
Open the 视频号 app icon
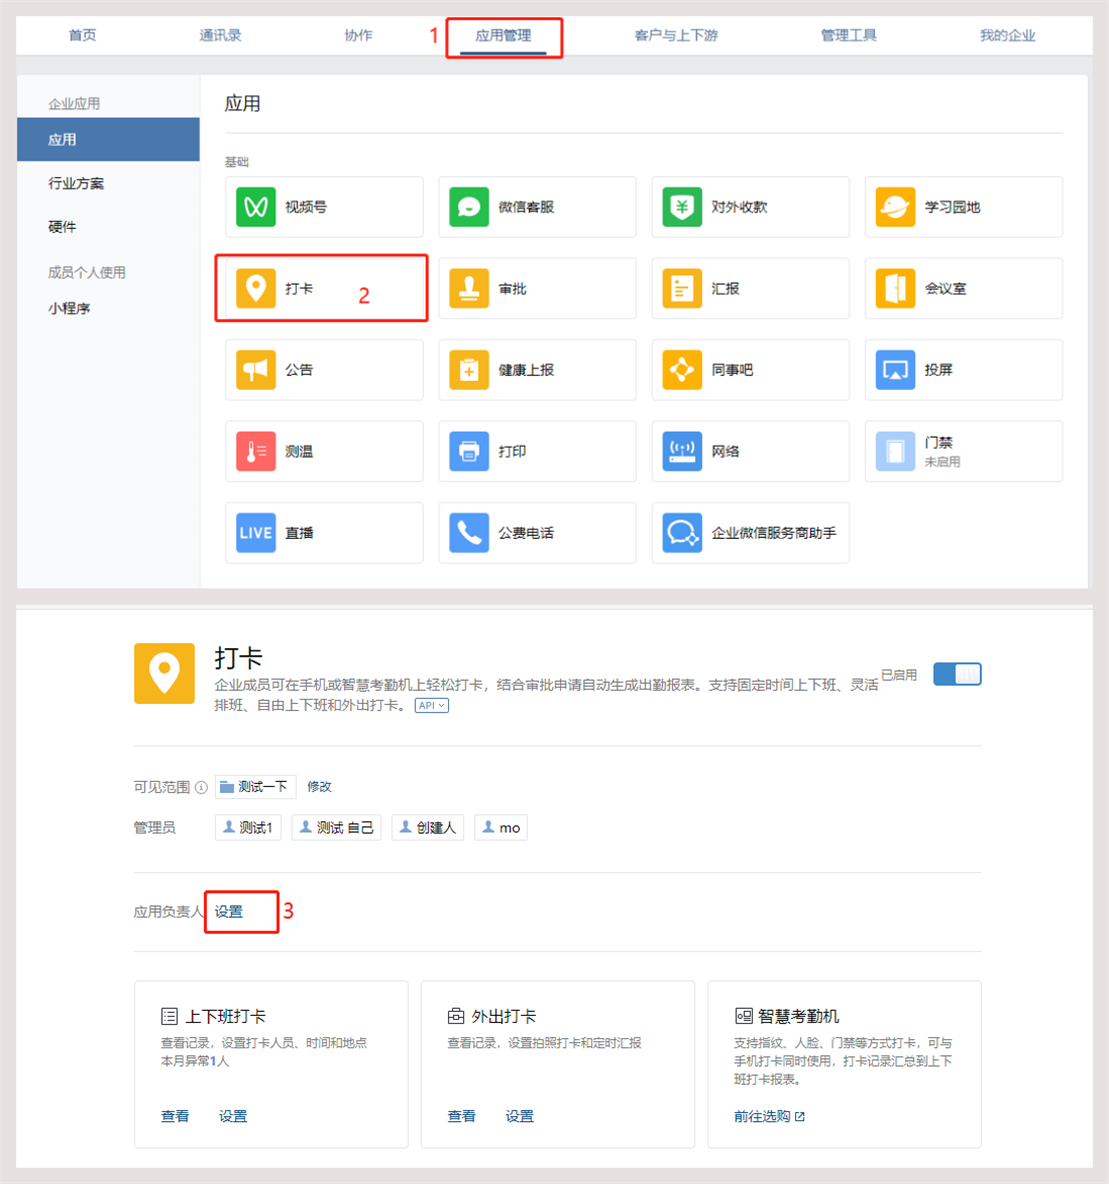tap(255, 207)
